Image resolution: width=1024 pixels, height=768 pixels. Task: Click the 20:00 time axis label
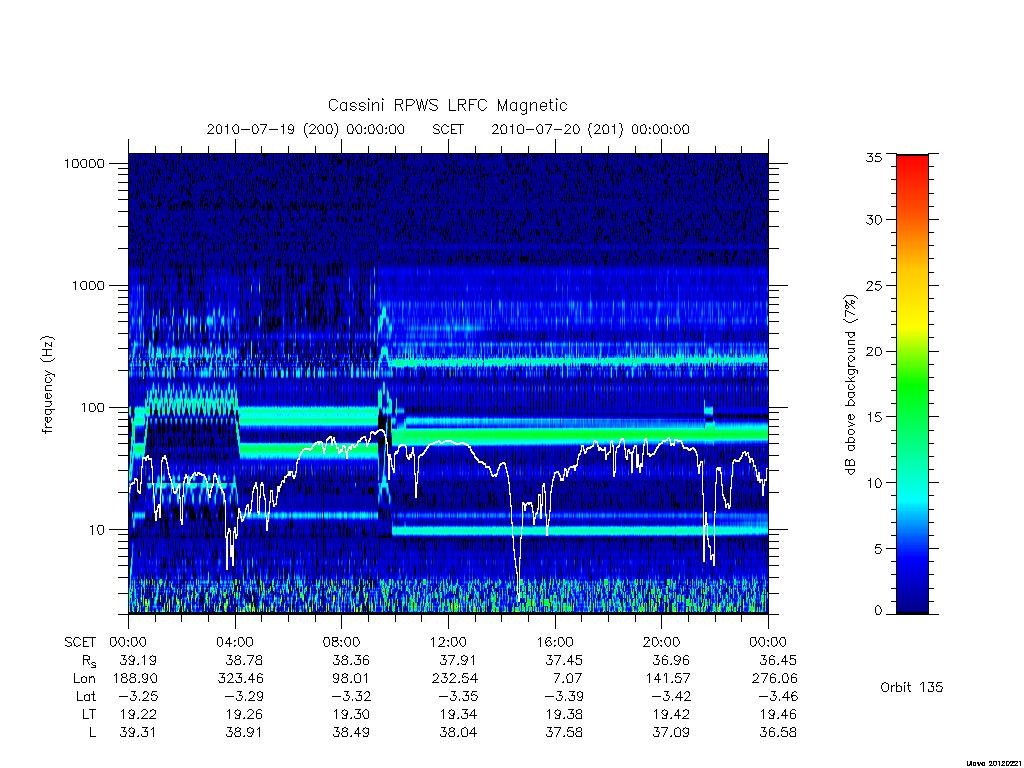(x=662, y=642)
